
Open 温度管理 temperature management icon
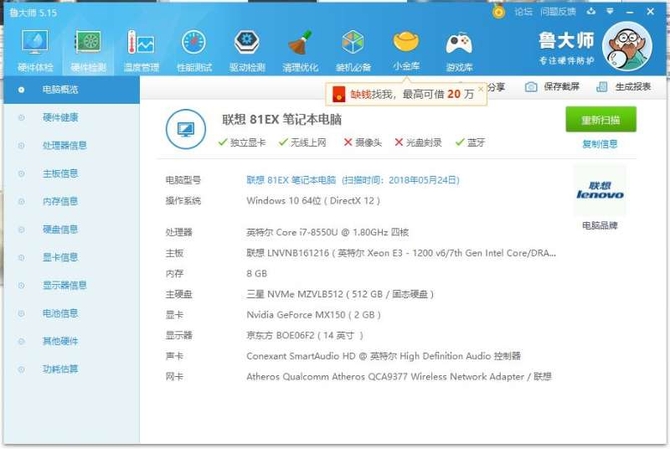141,50
